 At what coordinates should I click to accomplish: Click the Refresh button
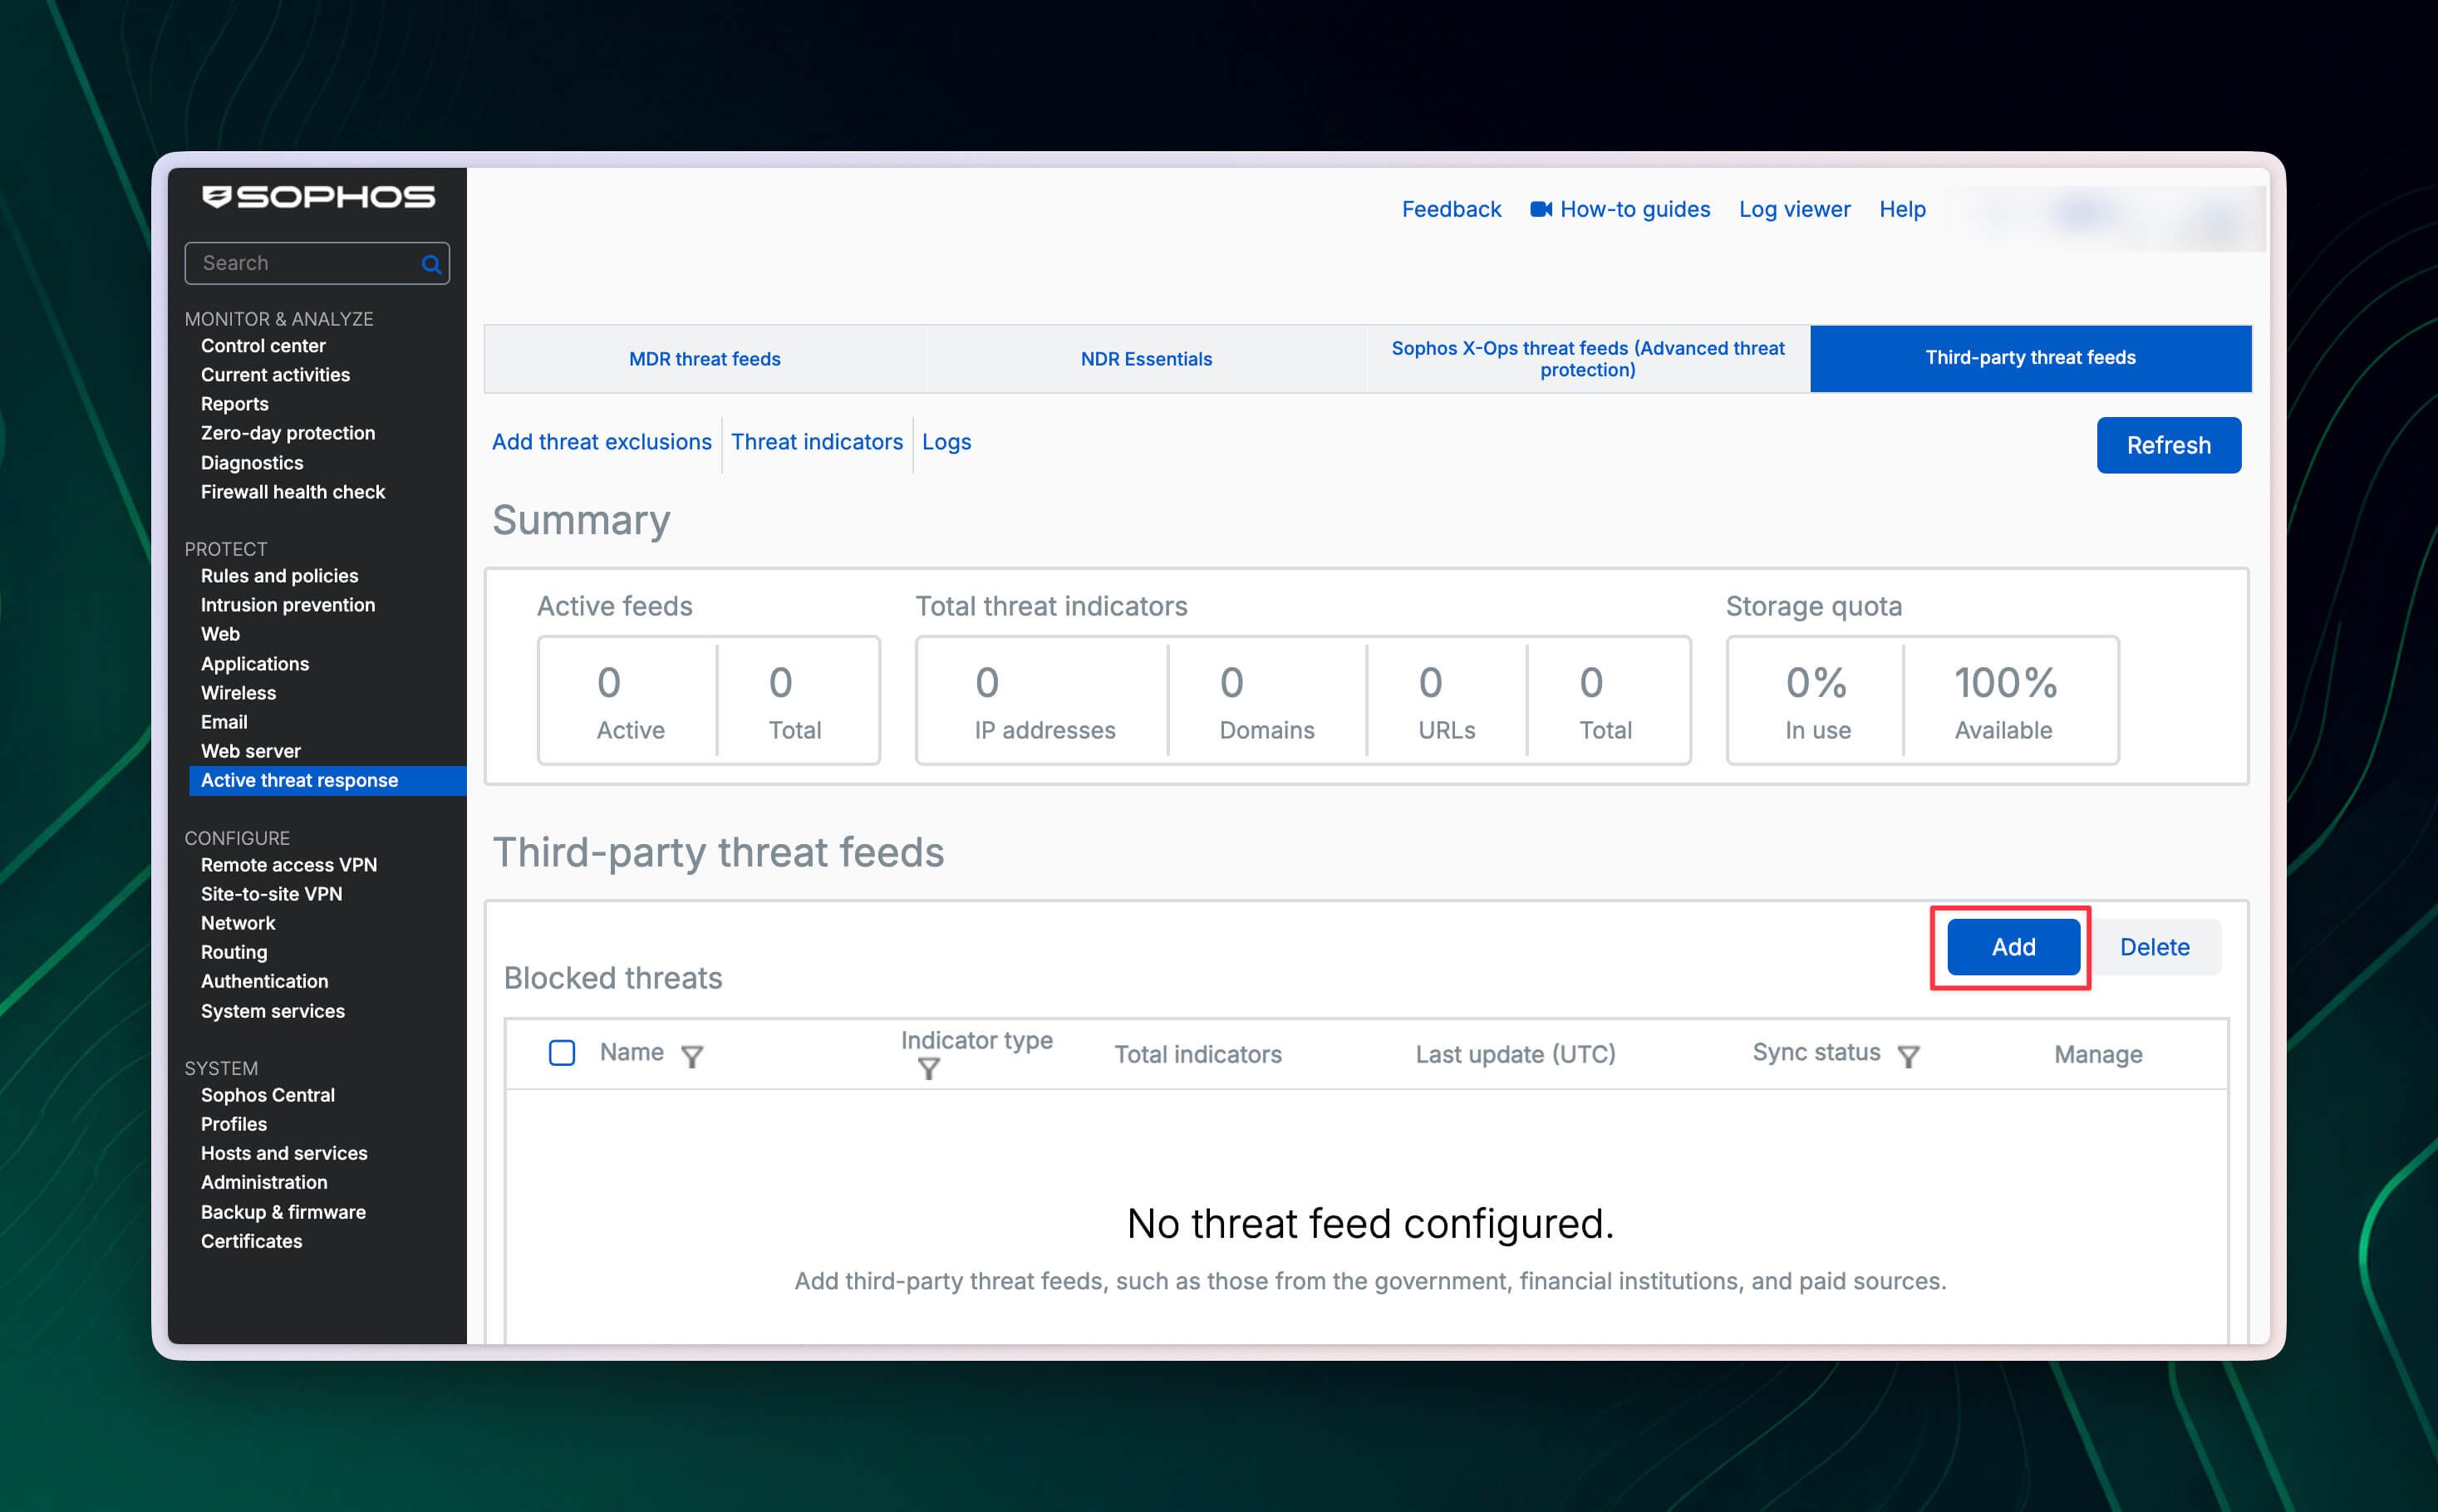[2169, 445]
